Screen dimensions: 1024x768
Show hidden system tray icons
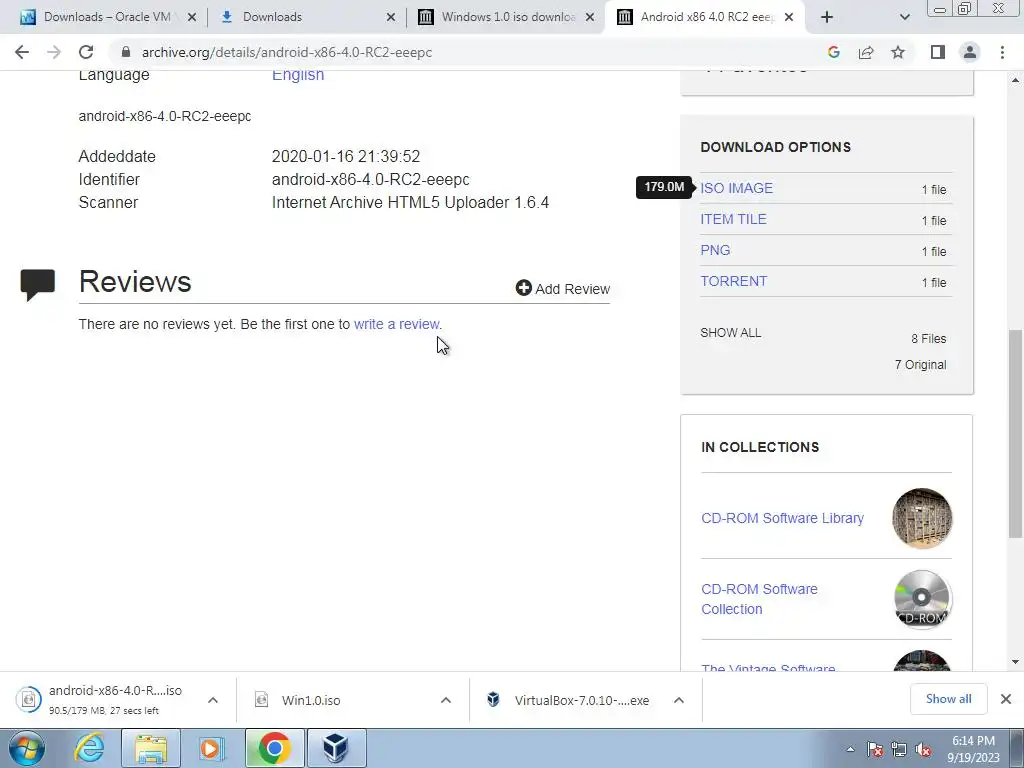pyautogui.click(x=850, y=749)
